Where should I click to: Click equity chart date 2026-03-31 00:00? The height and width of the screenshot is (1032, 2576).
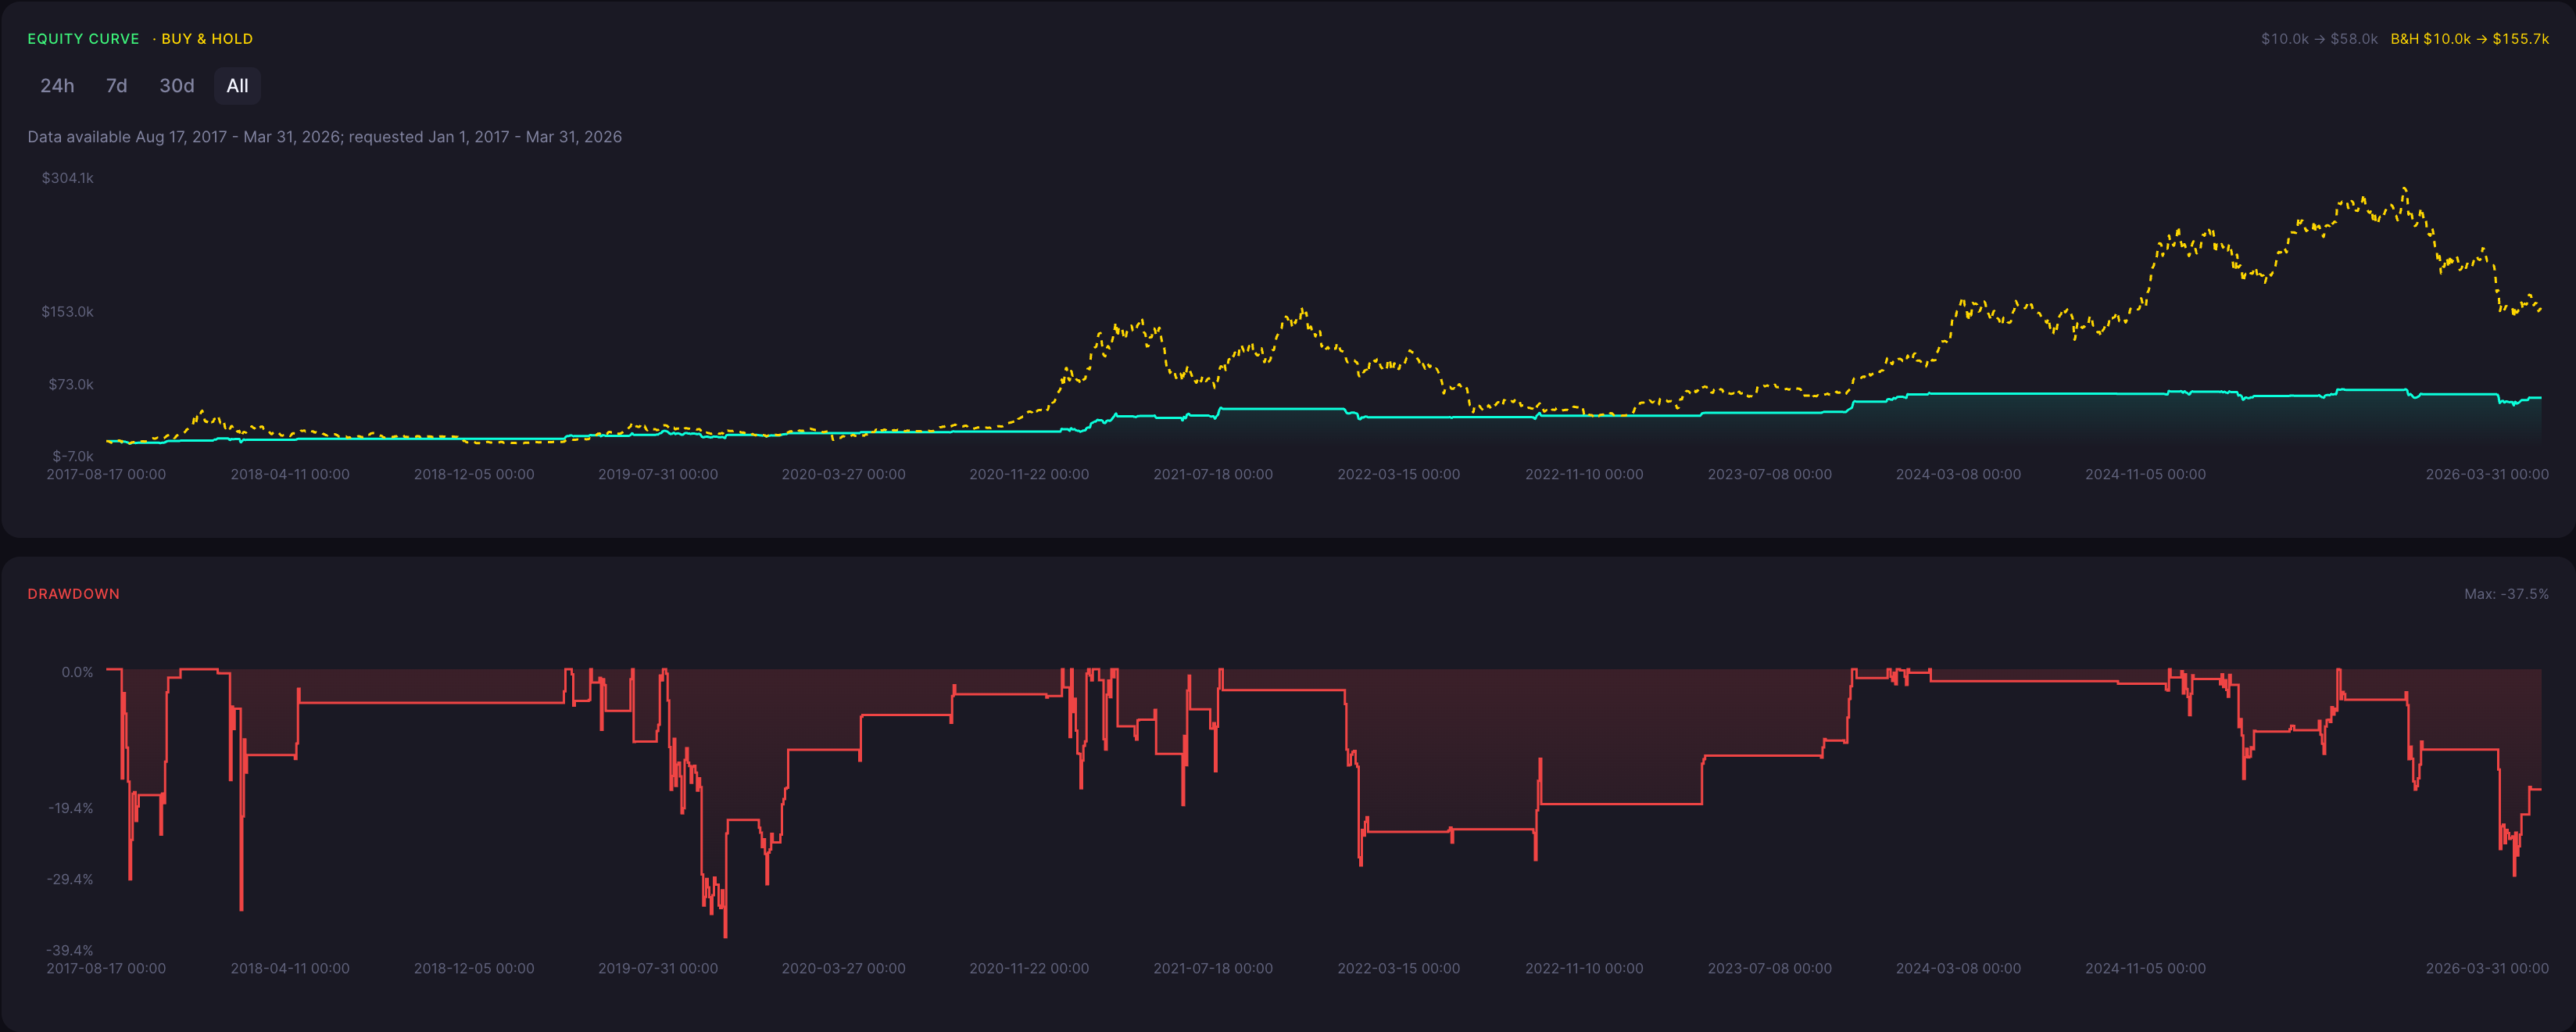[2487, 475]
